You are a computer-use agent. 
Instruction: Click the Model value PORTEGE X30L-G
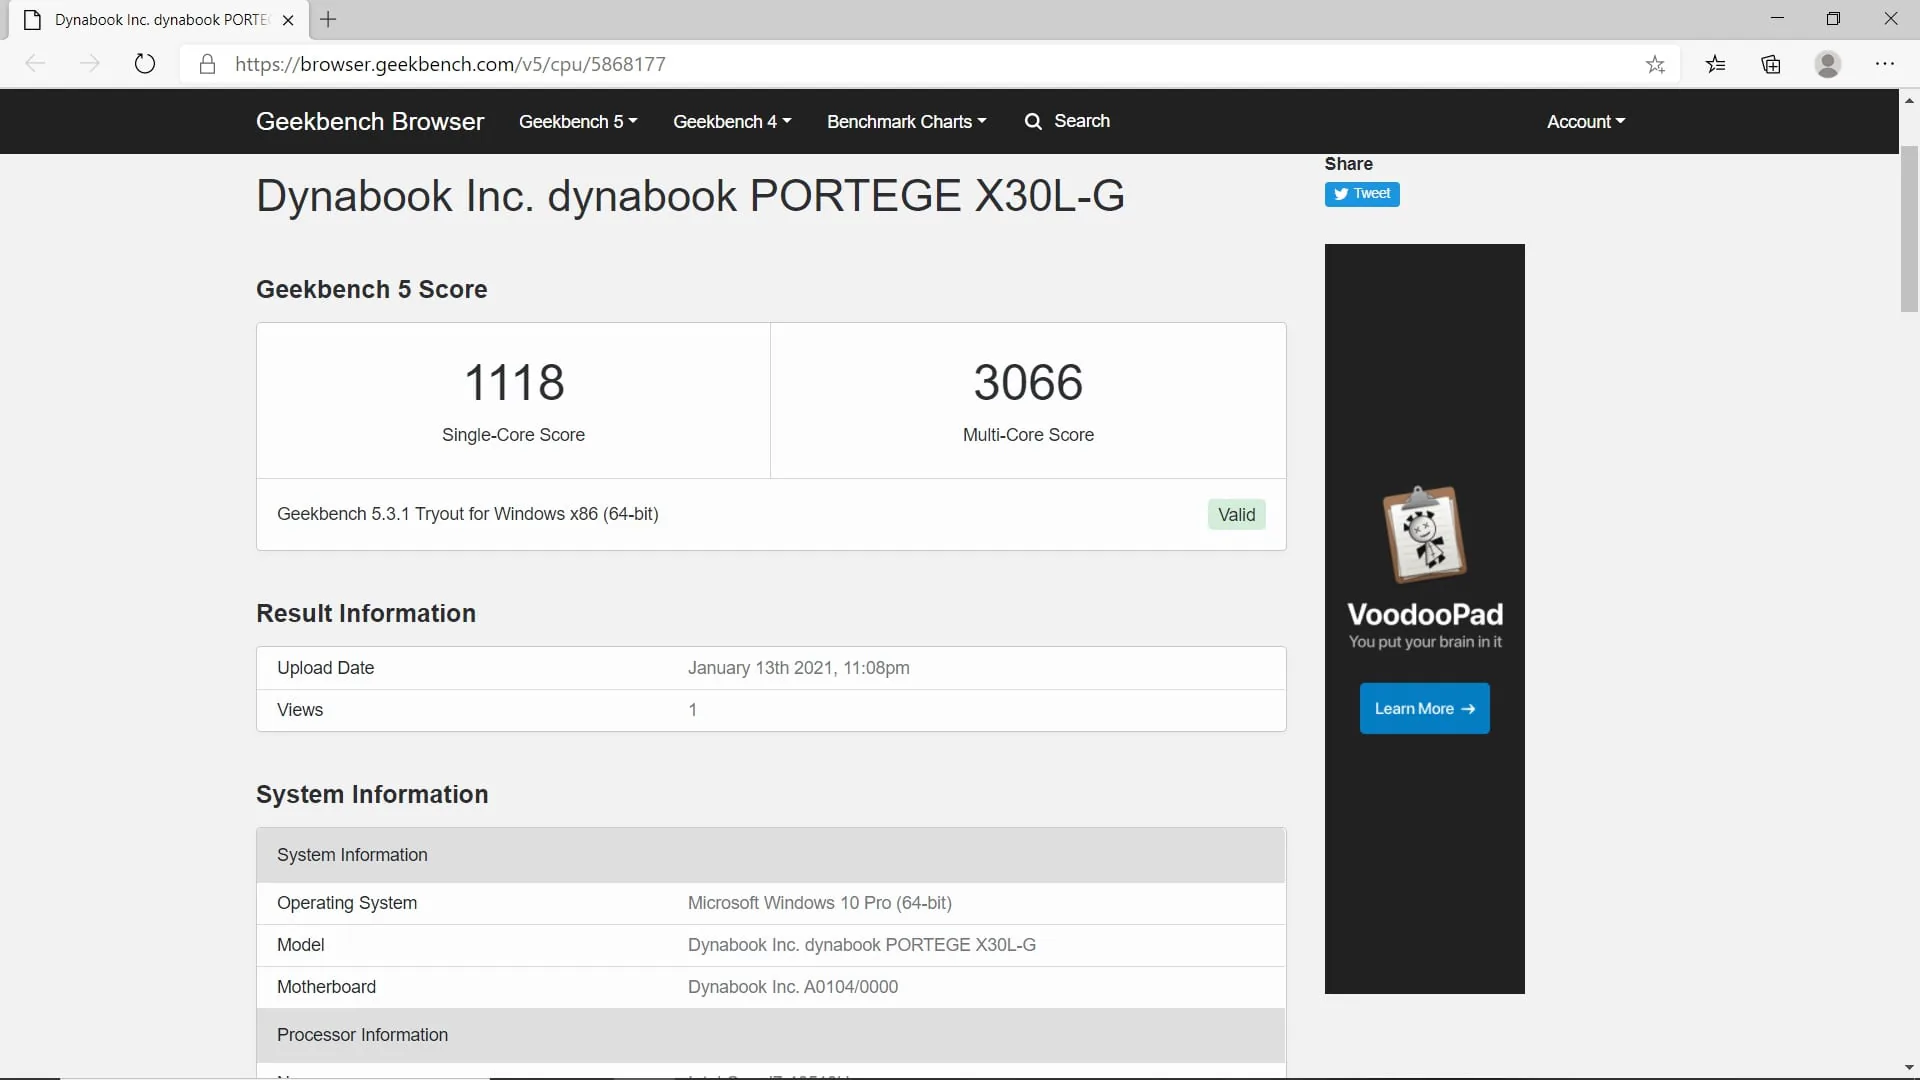point(861,945)
